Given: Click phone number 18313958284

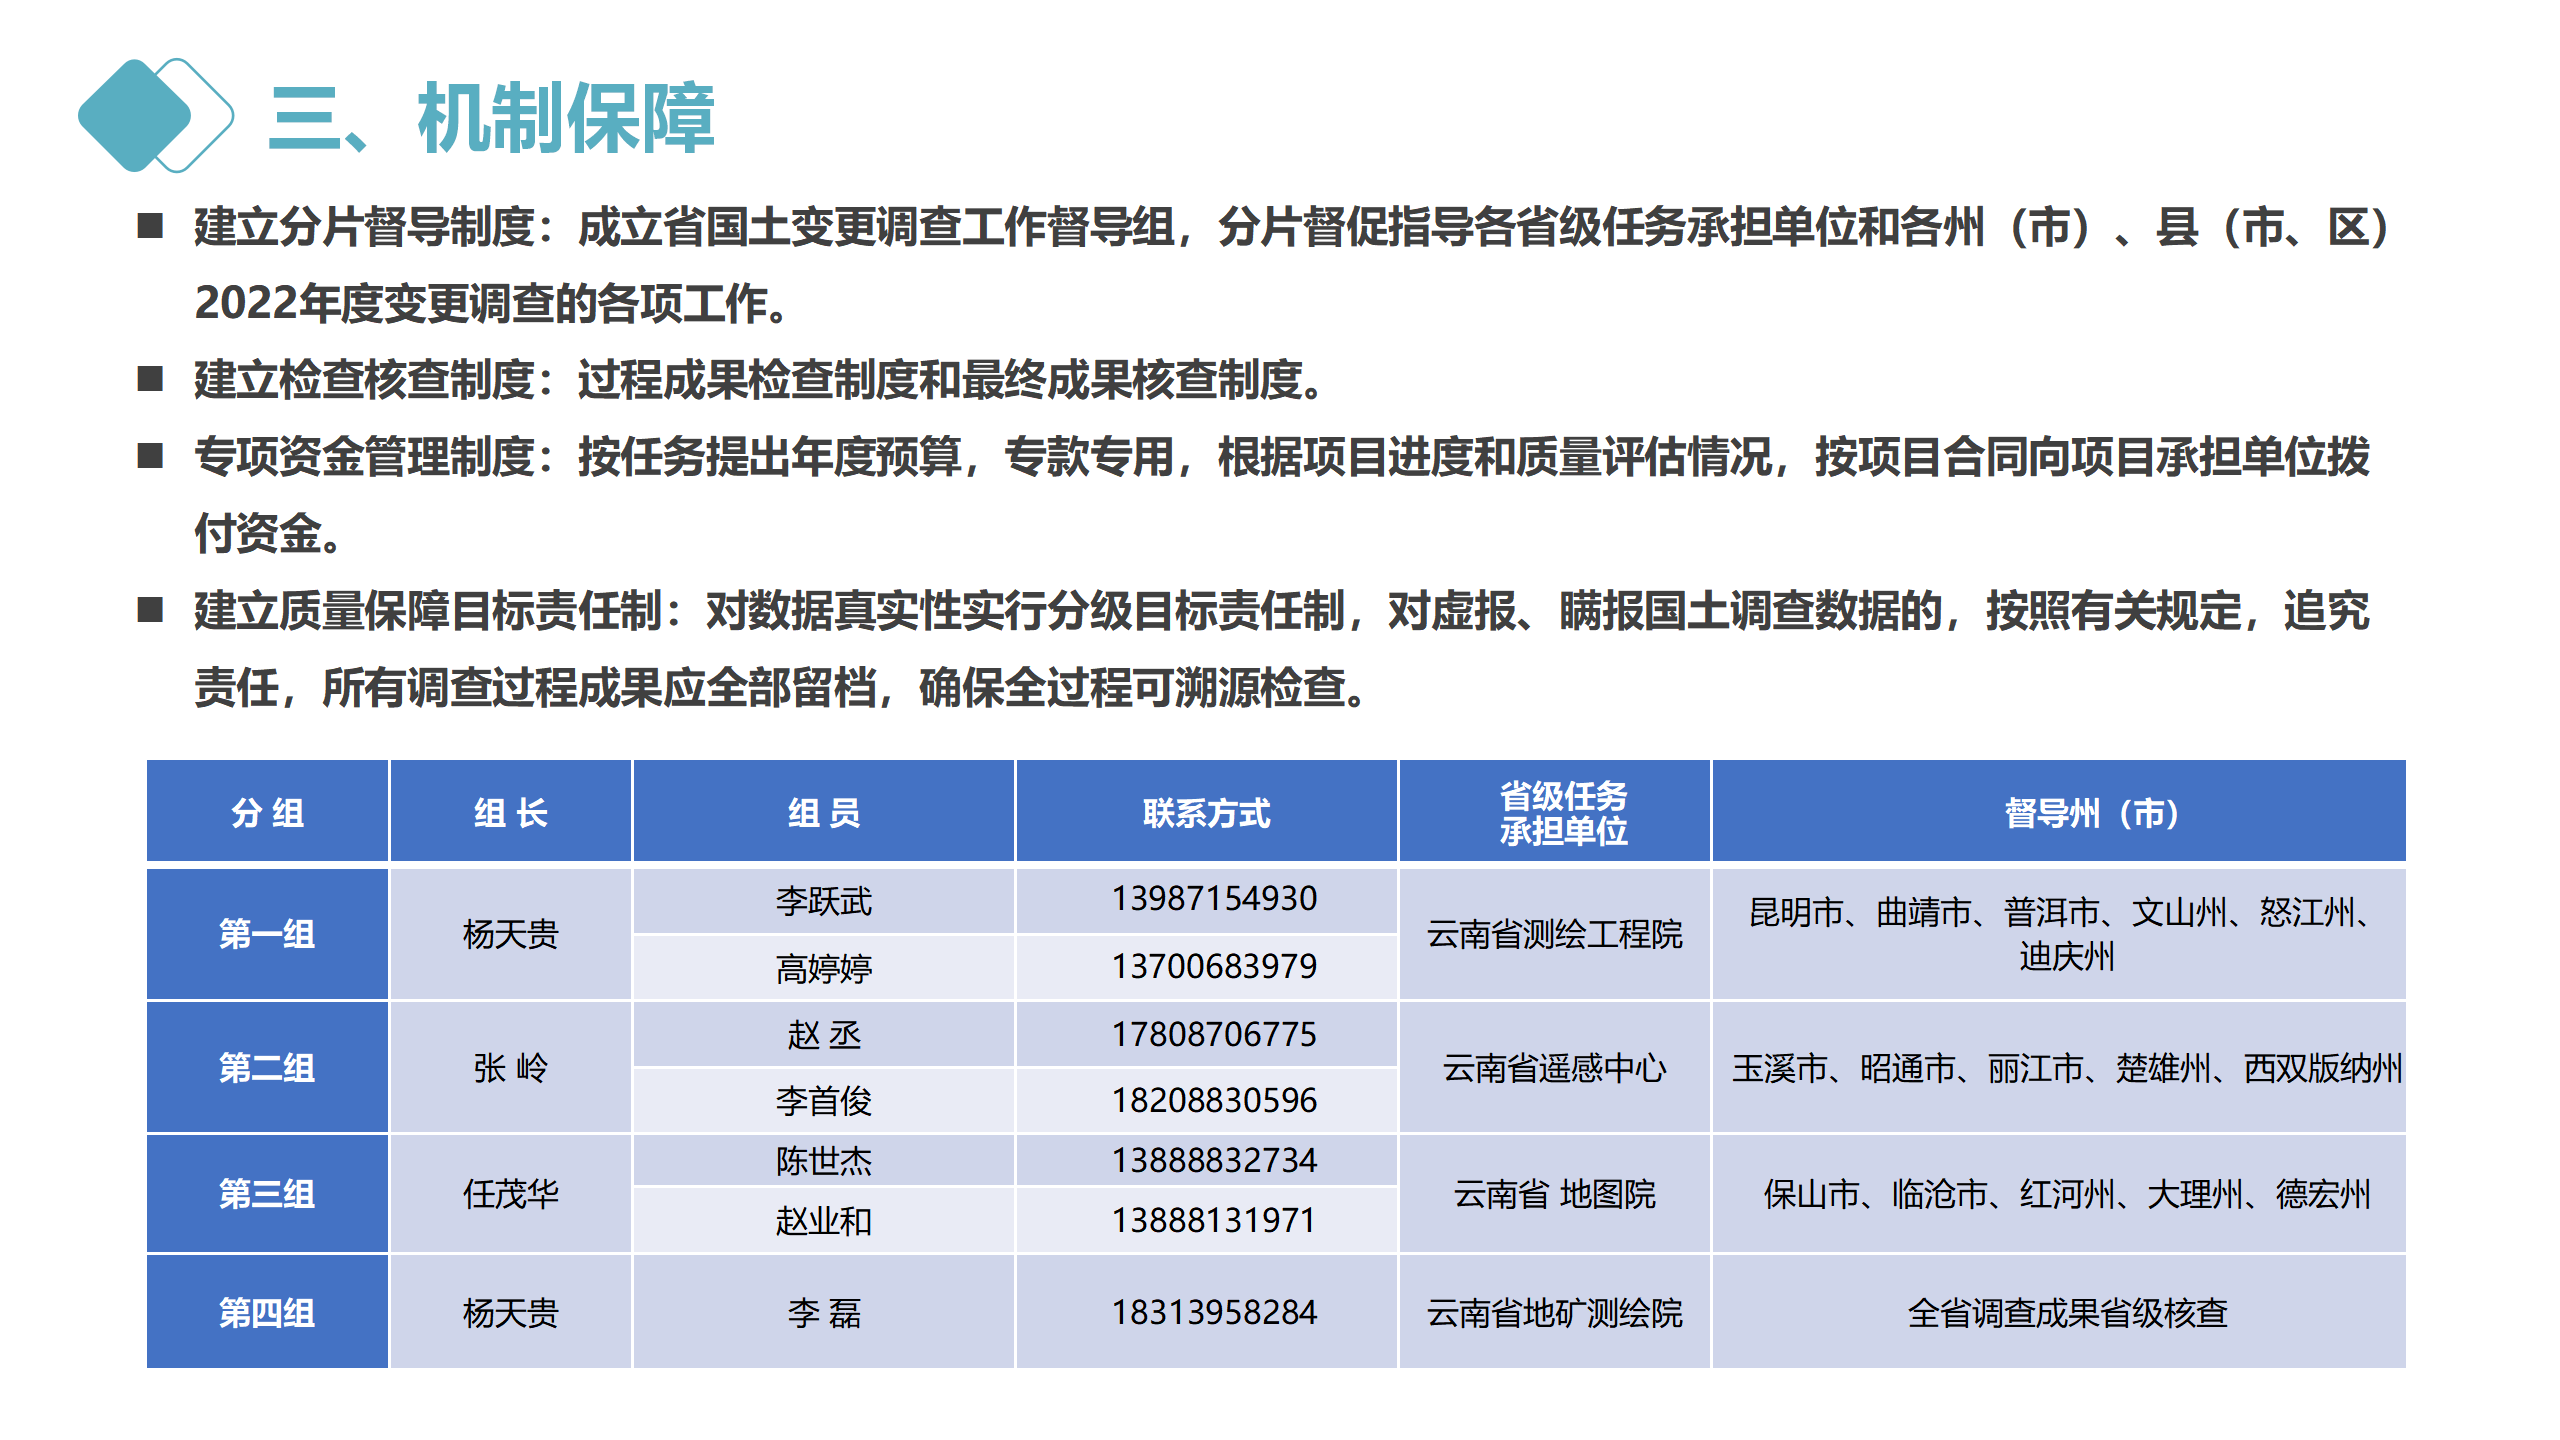Looking at the screenshot, I should pos(1214,1312).
